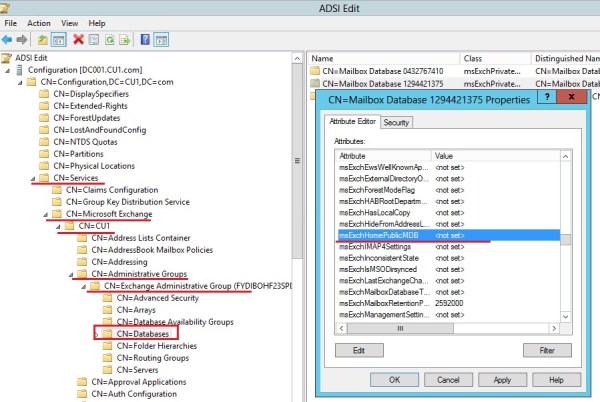Open the Action menu
Viewport: 600px width, 402px height.
(x=39, y=22)
